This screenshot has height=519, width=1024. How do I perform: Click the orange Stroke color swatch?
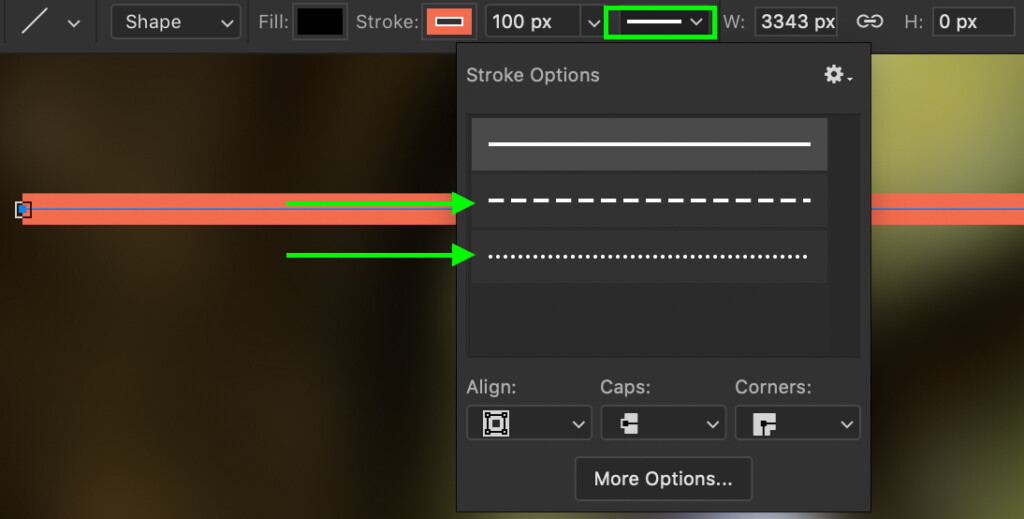(449, 22)
